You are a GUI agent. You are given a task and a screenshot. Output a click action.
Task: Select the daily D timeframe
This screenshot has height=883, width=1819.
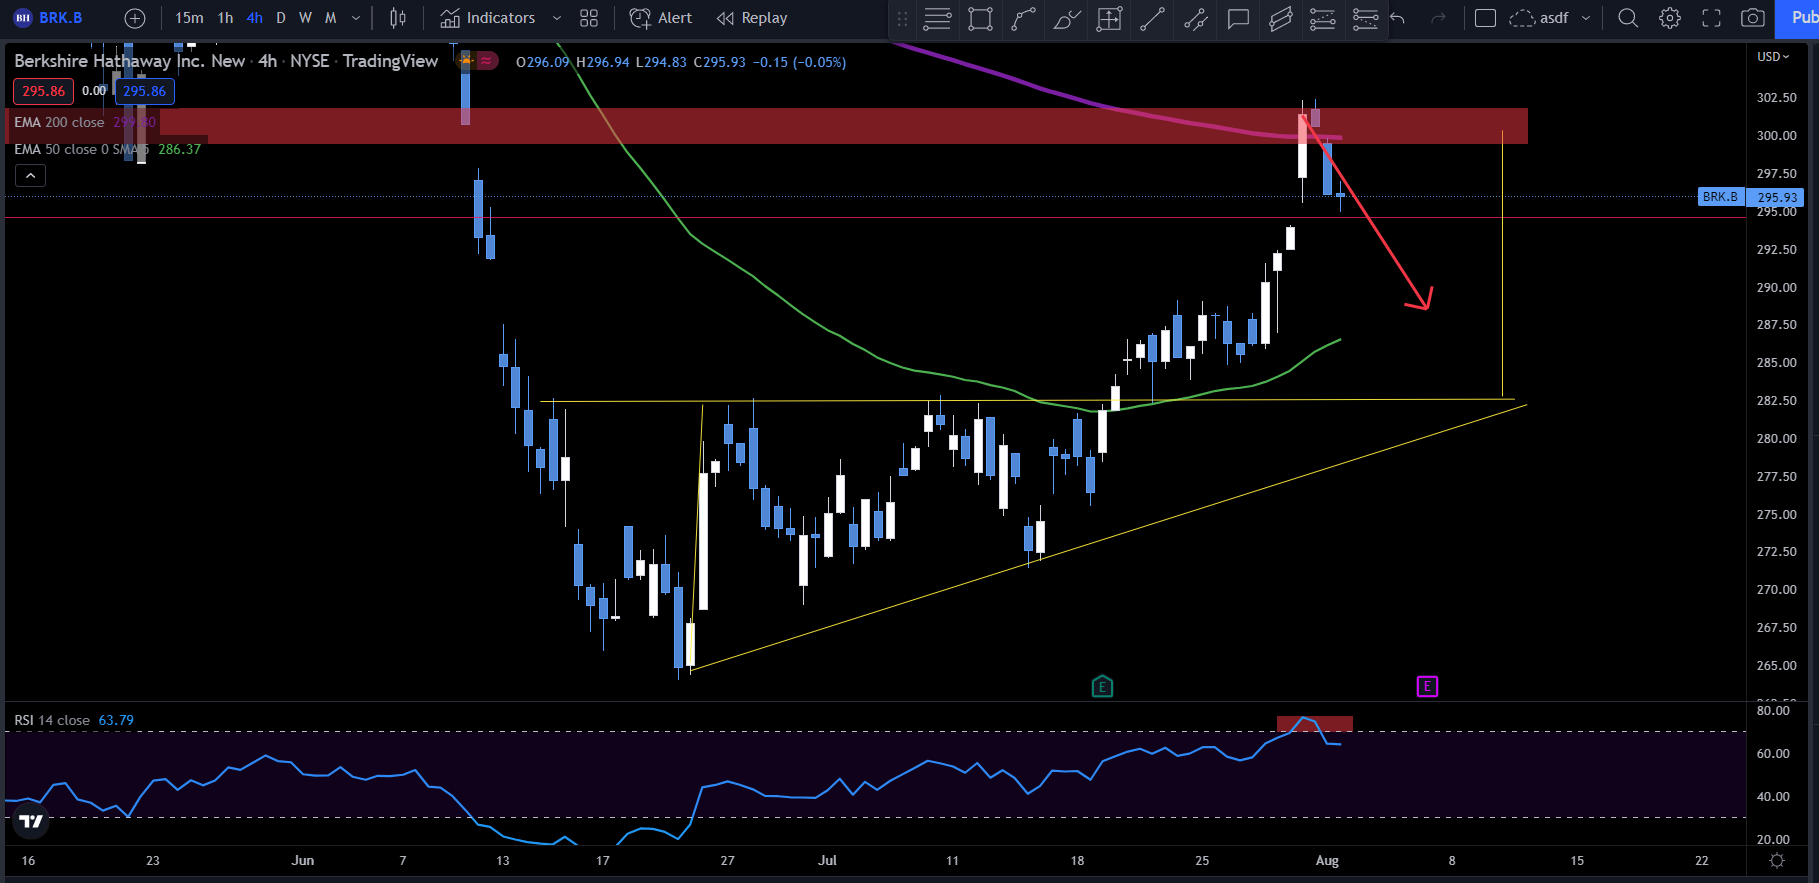281,18
